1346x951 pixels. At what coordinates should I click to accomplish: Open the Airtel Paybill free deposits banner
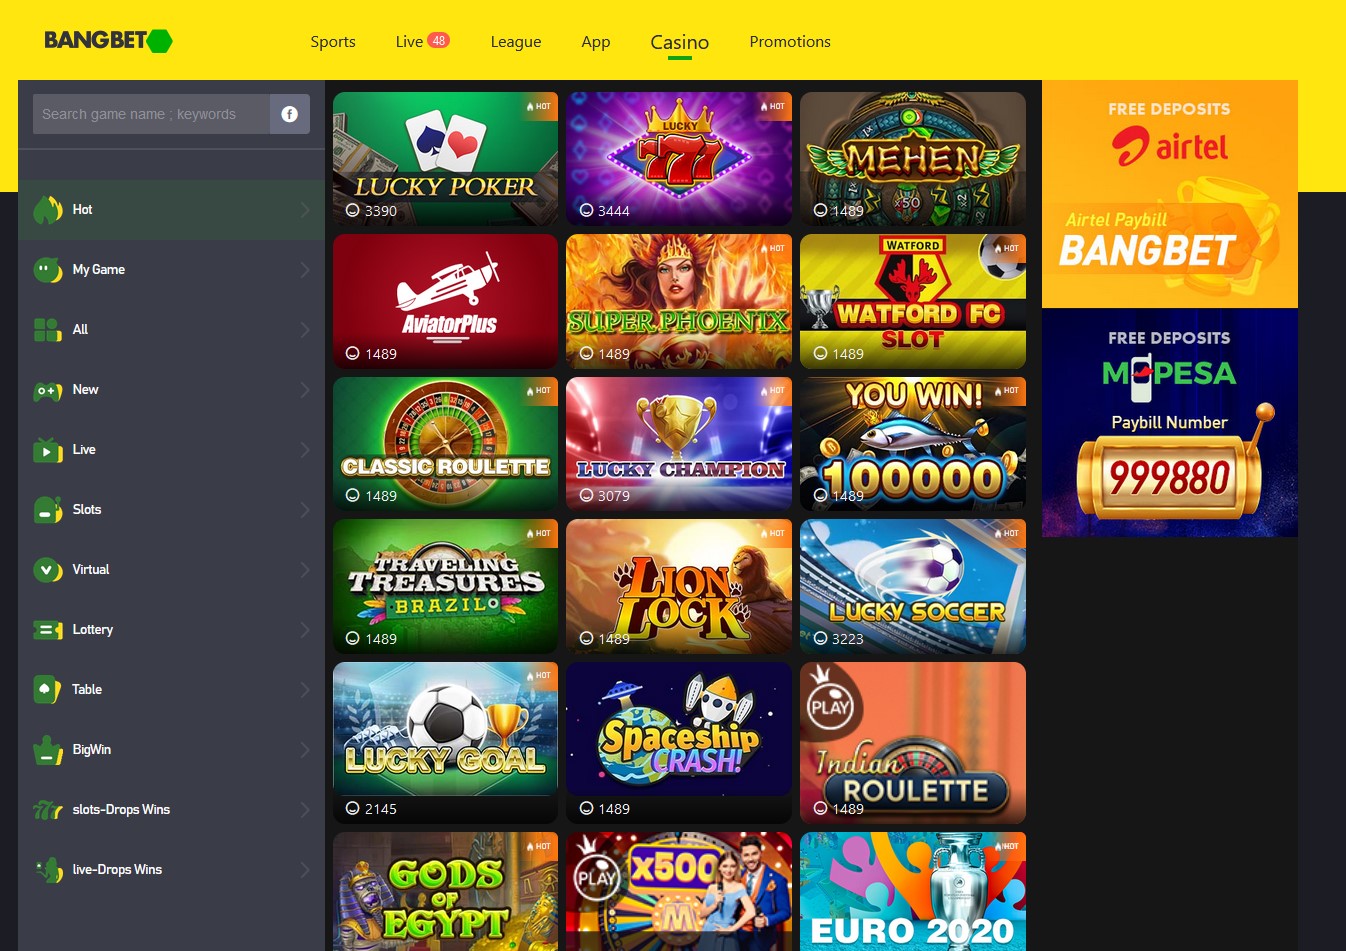pos(1170,194)
